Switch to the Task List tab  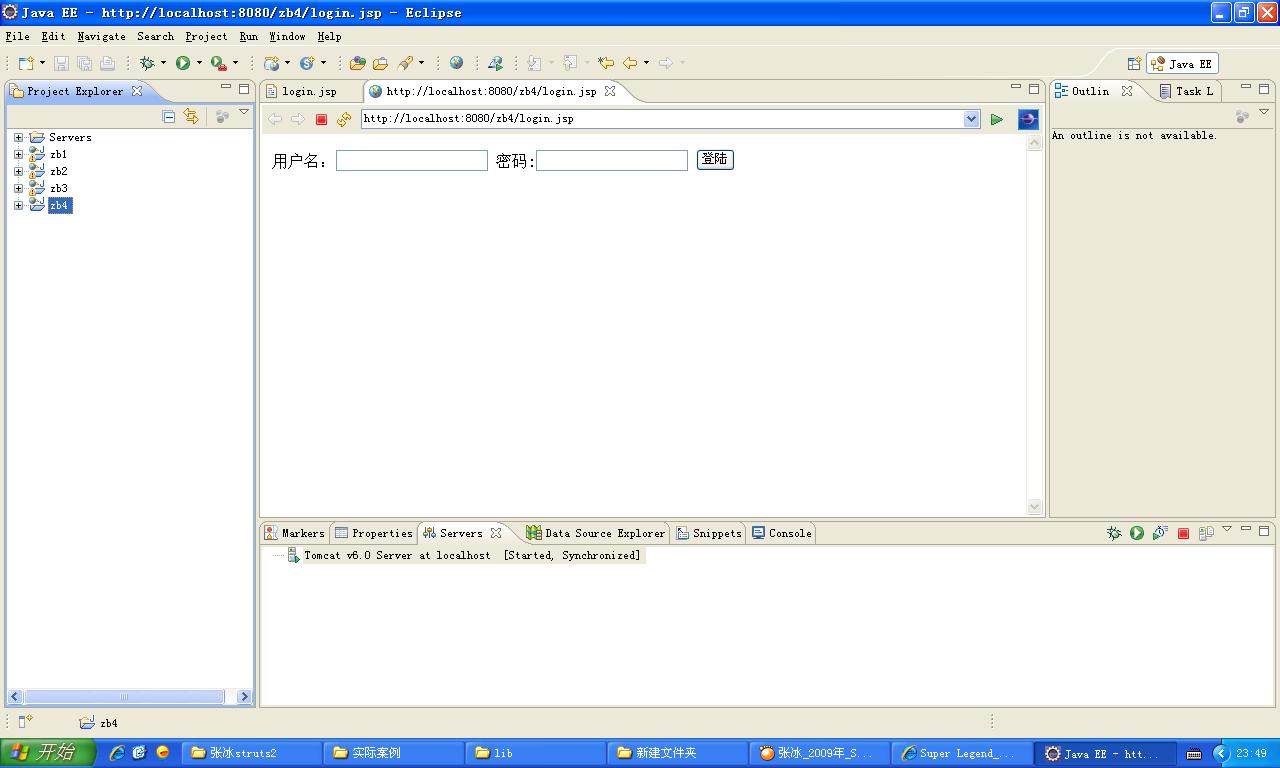tap(1187, 91)
